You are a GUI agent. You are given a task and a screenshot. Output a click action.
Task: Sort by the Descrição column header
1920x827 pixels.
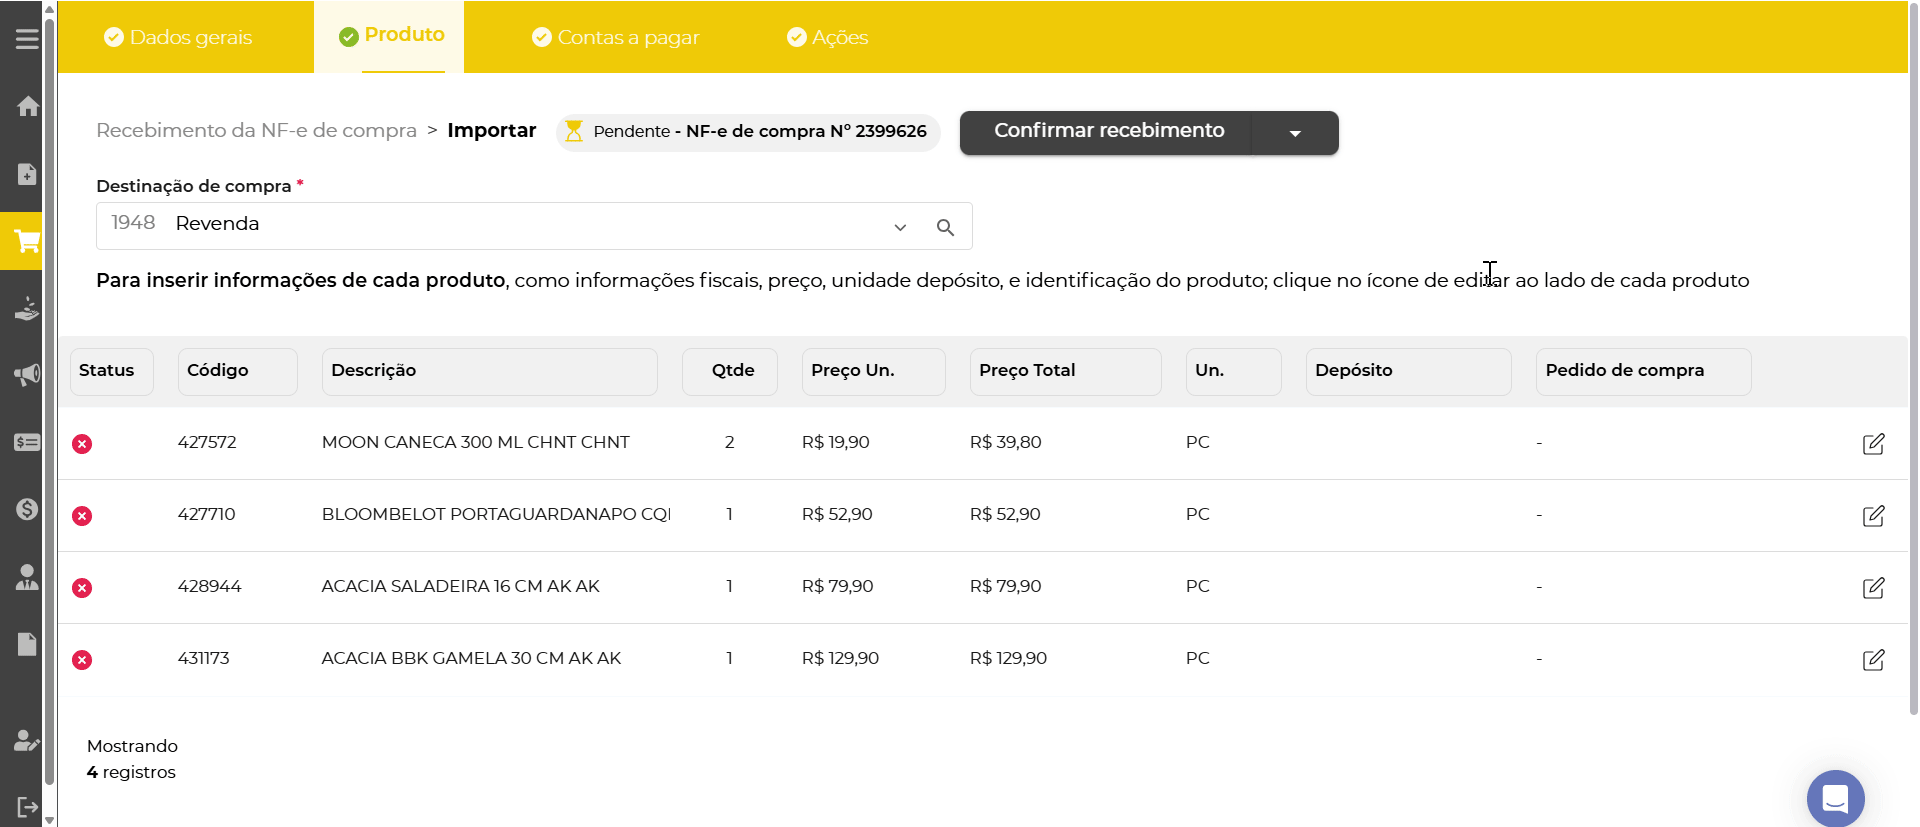[x=489, y=371]
